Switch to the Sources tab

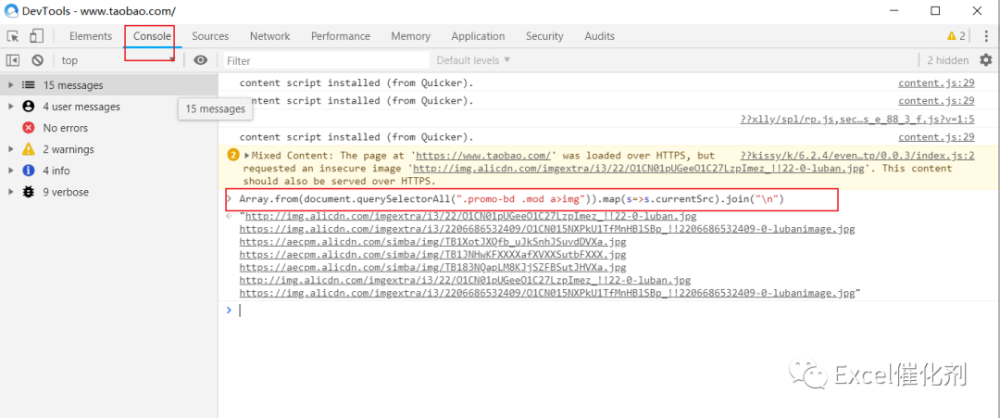point(210,36)
